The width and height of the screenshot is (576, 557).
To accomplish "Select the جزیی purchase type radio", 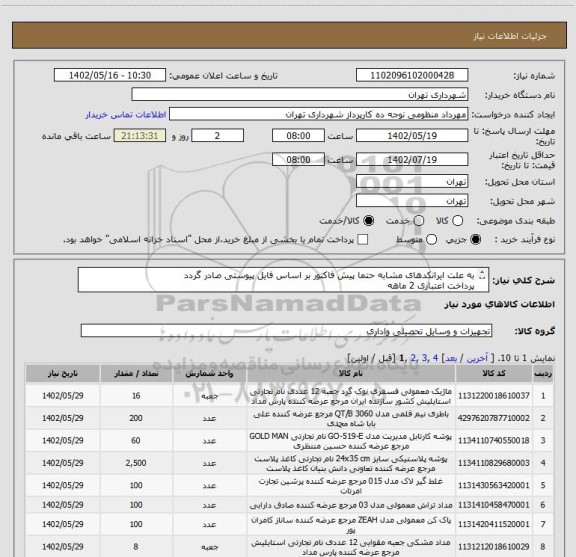I will point(476,240).
